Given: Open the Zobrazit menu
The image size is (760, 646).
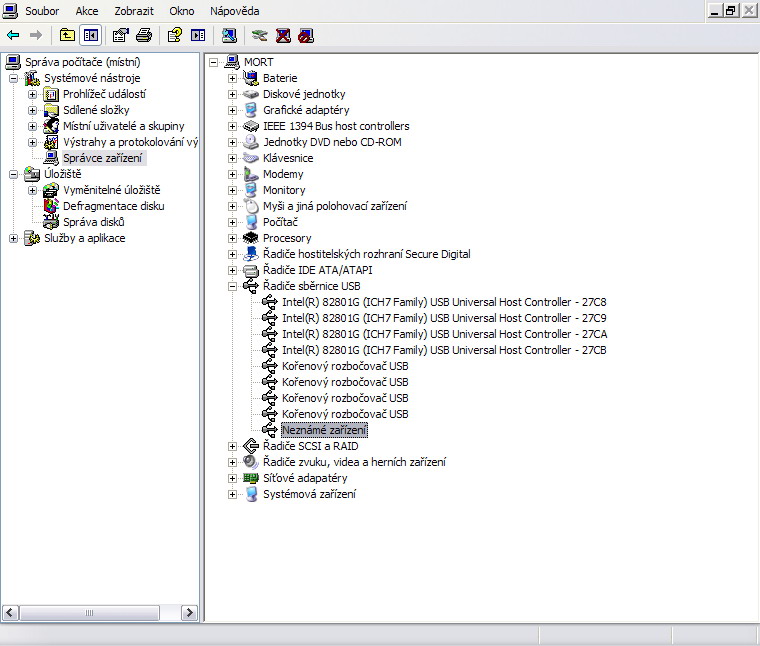Looking at the screenshot, I should pos(133,11).
